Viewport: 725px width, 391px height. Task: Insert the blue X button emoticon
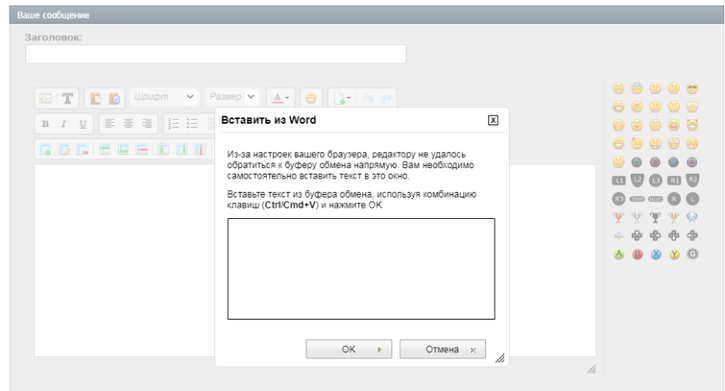[656, 254]
